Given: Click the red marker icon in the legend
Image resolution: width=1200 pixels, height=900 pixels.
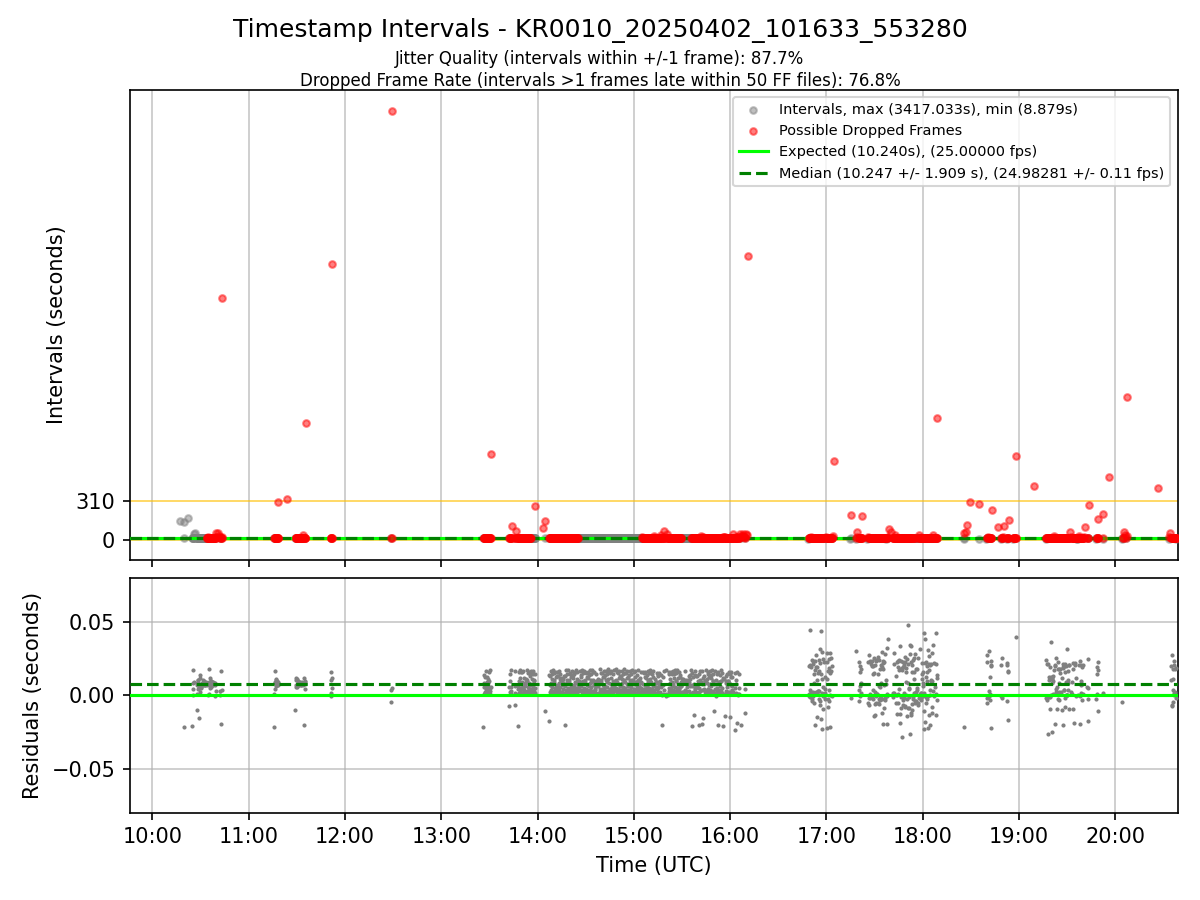Looking at the screenshot, I should point(754,130).
